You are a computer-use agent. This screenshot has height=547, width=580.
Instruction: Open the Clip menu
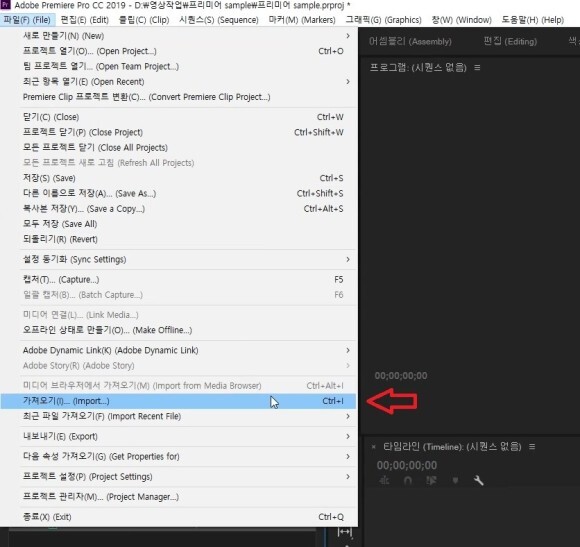(144, 20)
